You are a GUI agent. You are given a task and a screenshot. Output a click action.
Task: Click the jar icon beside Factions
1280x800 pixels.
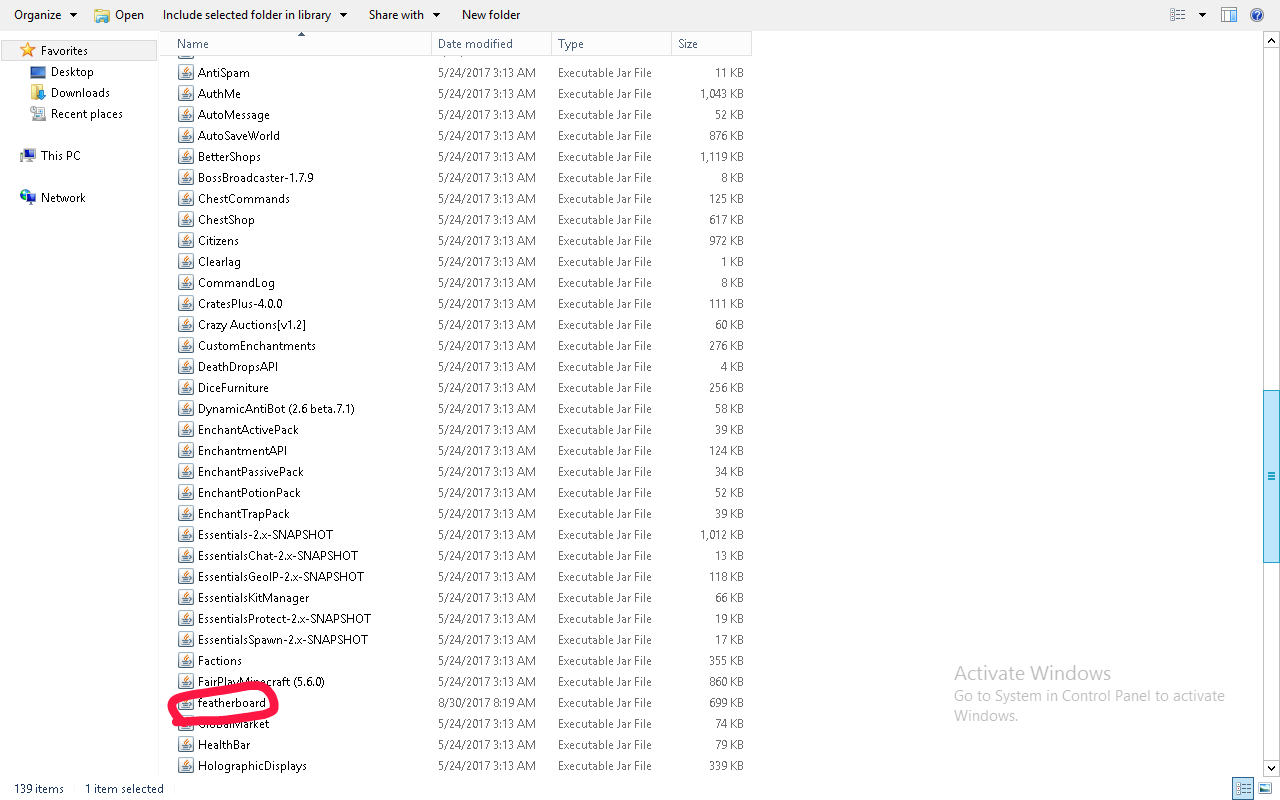(185, 661)
